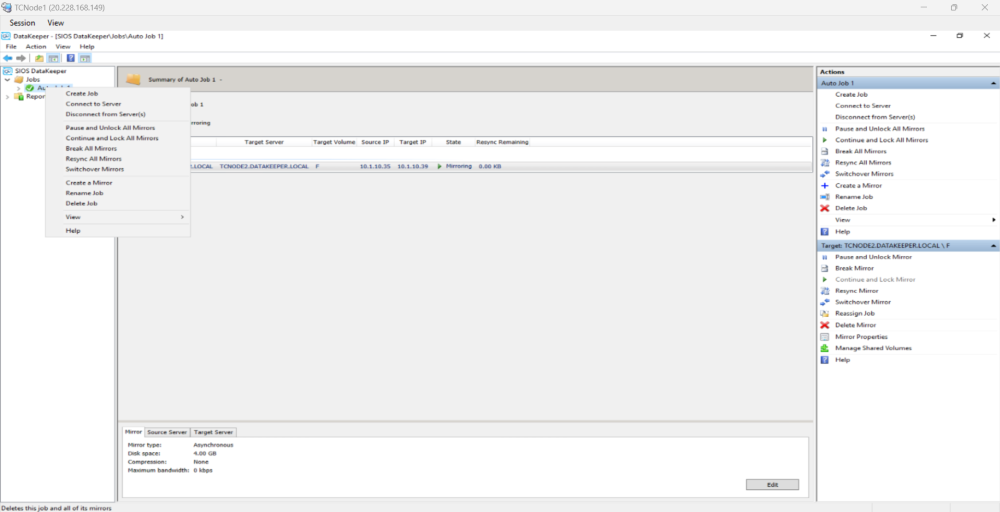Click the Resync Remaining column header
1000x512 pixels.
point(502,142)
